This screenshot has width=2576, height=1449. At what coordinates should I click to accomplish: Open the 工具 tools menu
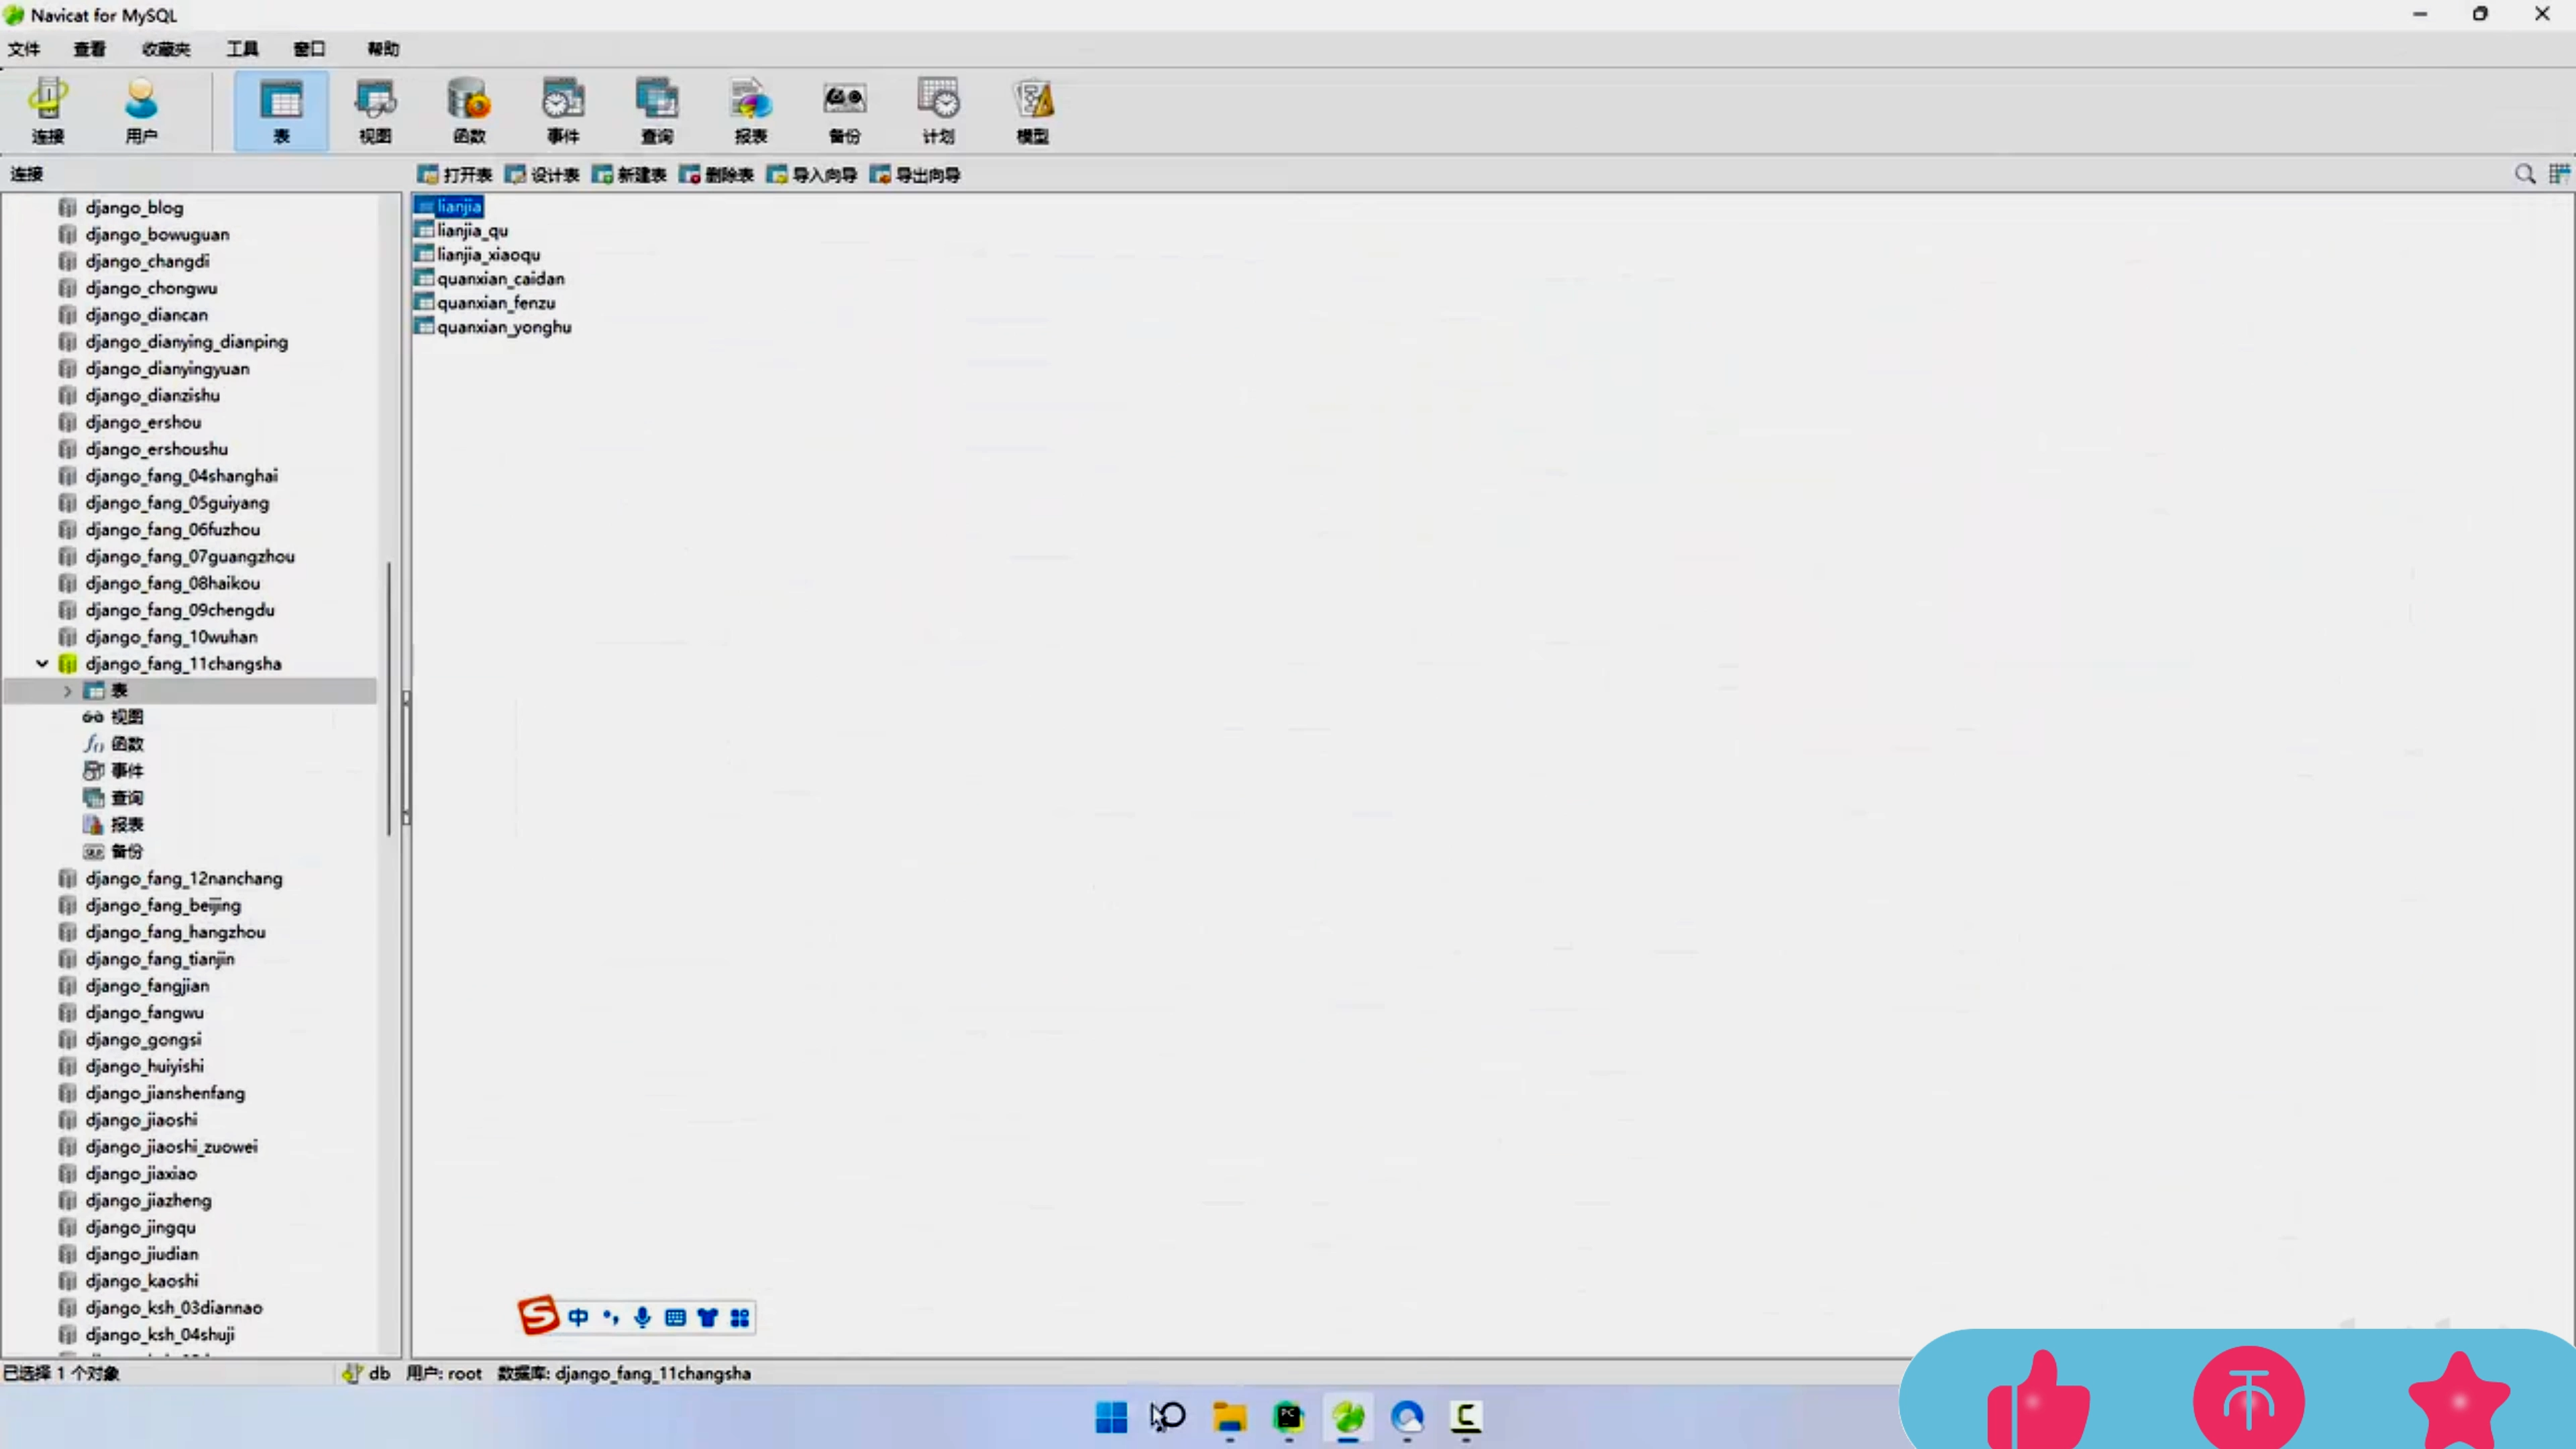(242, 49)
